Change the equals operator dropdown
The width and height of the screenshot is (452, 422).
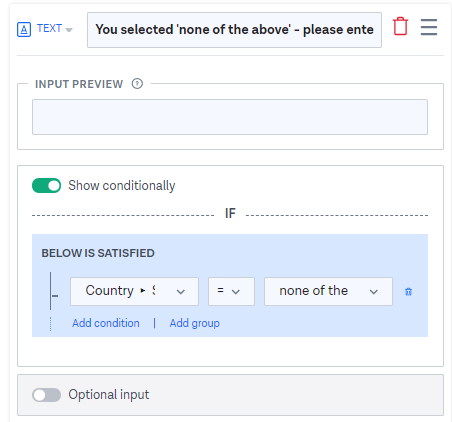click(x=231, y=291)
